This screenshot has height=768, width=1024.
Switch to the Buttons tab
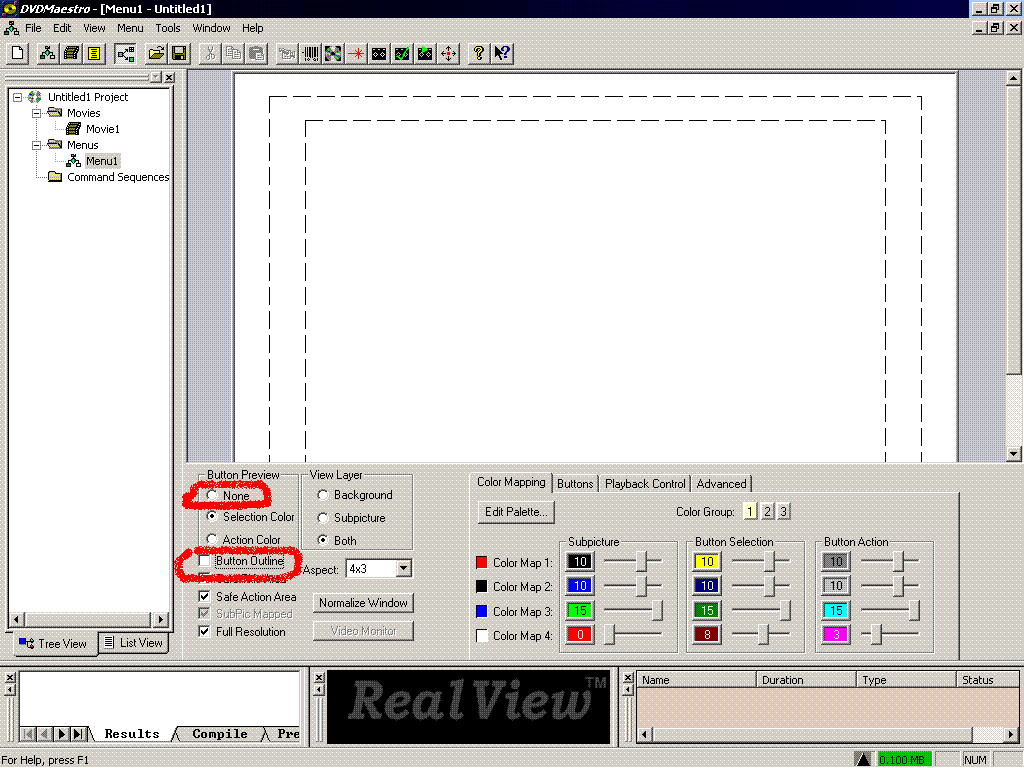click(x=575, y=484)
